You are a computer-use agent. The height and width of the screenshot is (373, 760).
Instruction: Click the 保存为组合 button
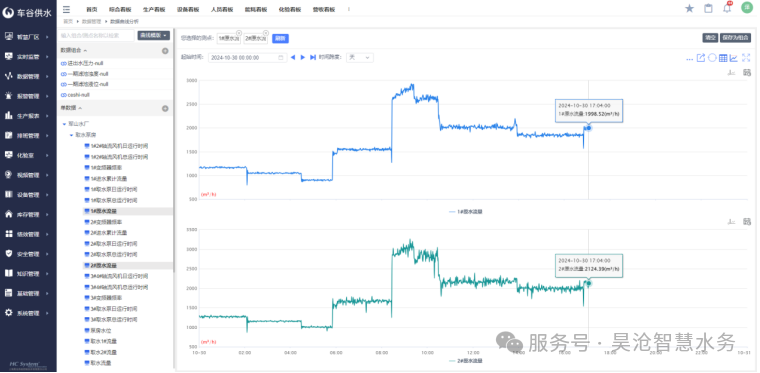(735, 38)
